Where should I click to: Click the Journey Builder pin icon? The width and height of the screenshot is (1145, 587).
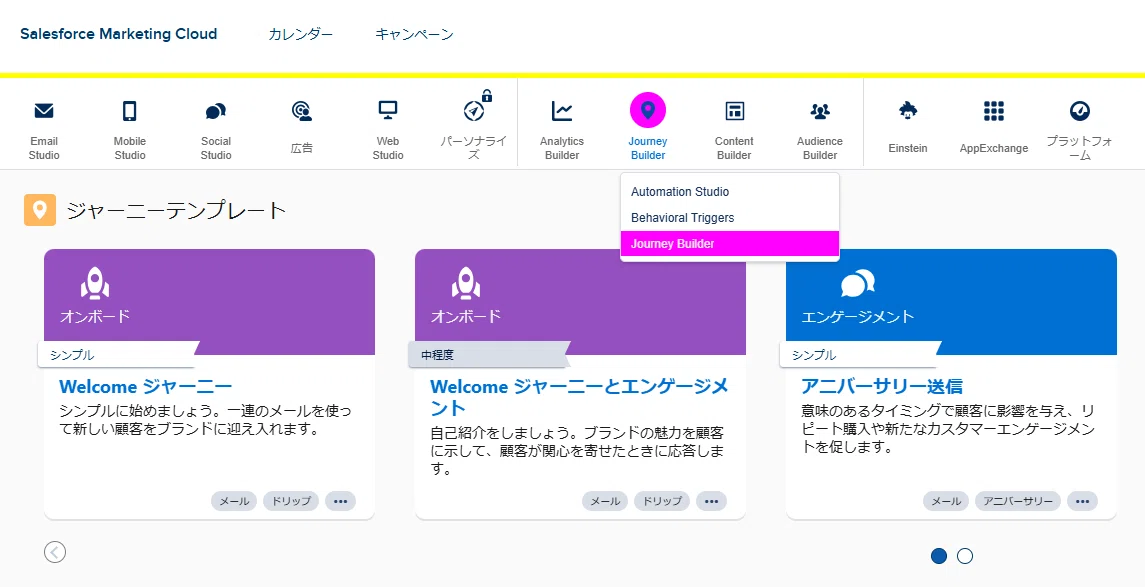click(648, 111)
